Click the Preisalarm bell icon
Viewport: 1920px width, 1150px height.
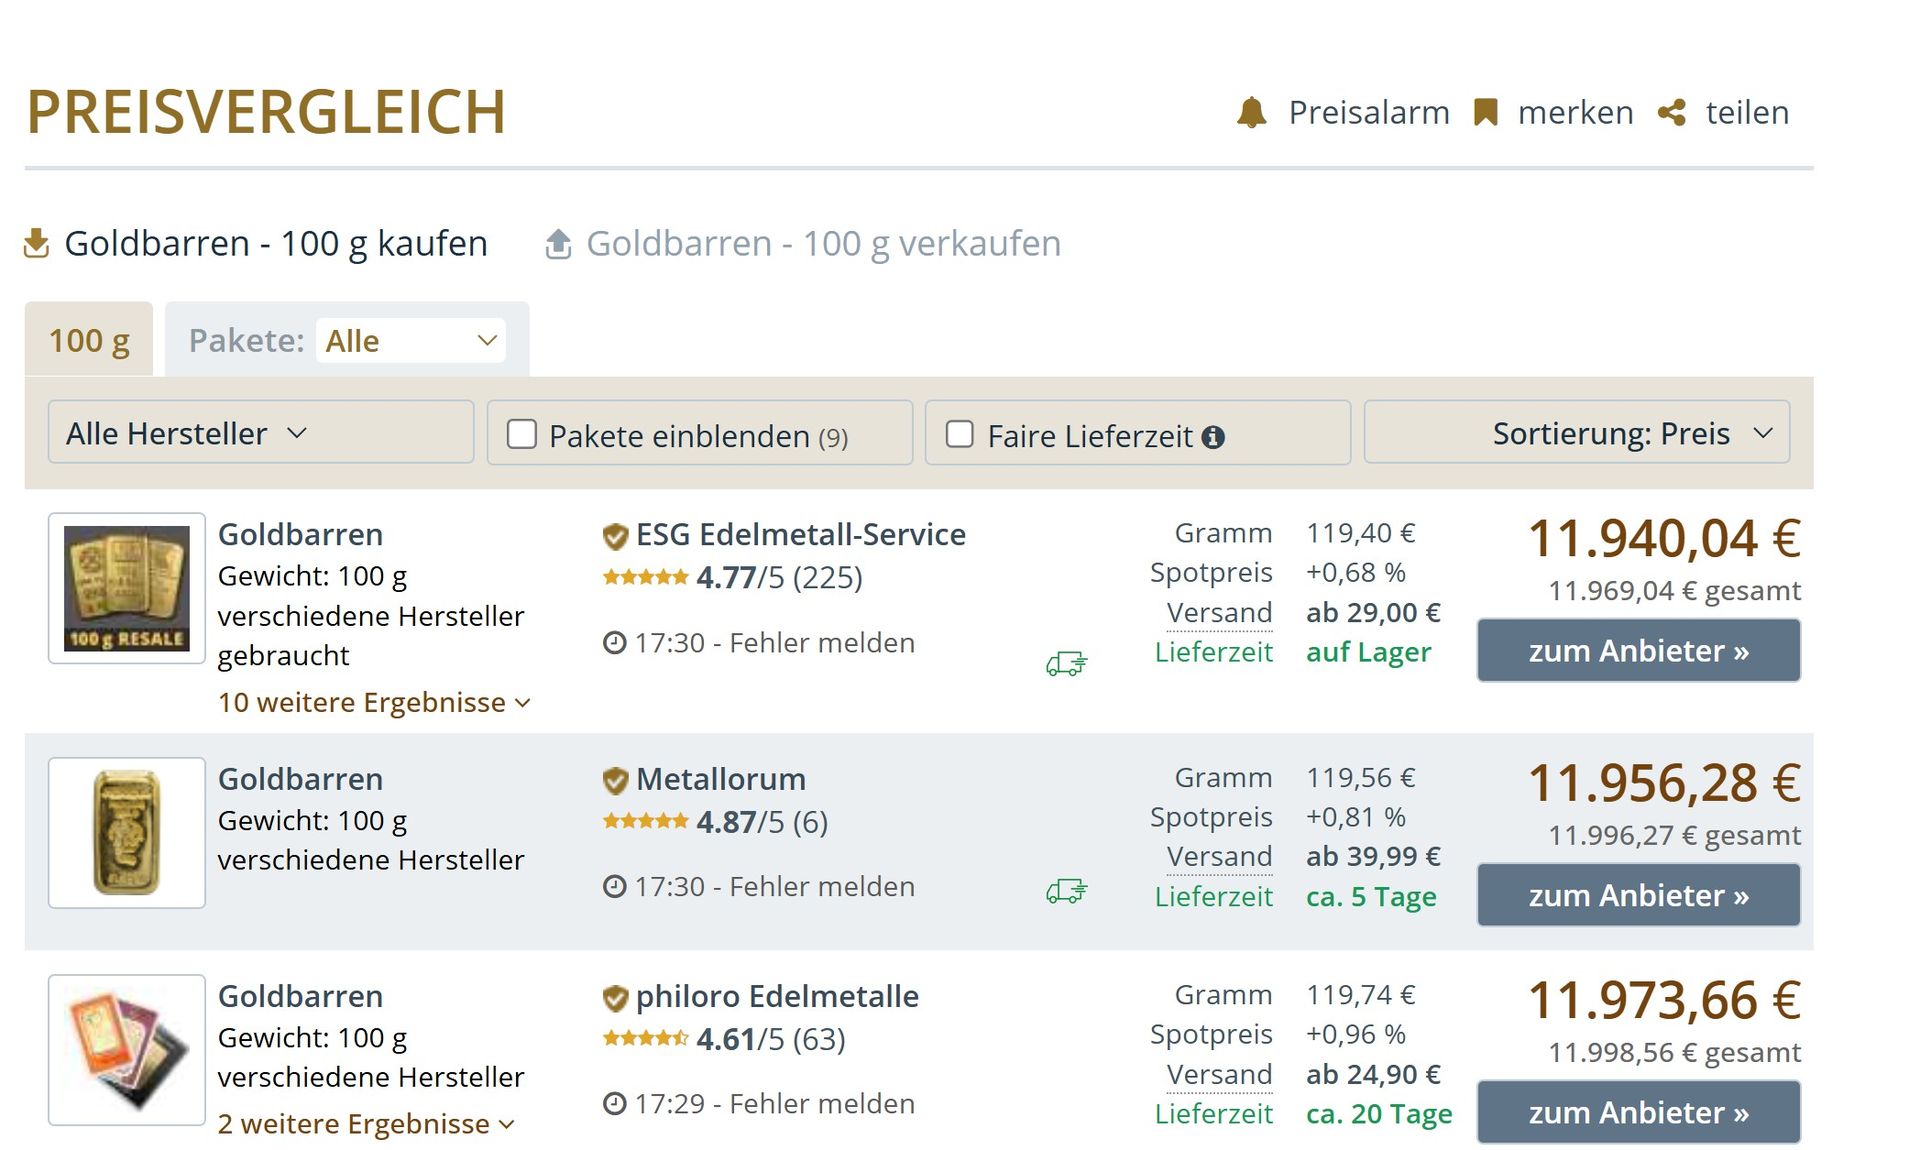pos(1251,112)
